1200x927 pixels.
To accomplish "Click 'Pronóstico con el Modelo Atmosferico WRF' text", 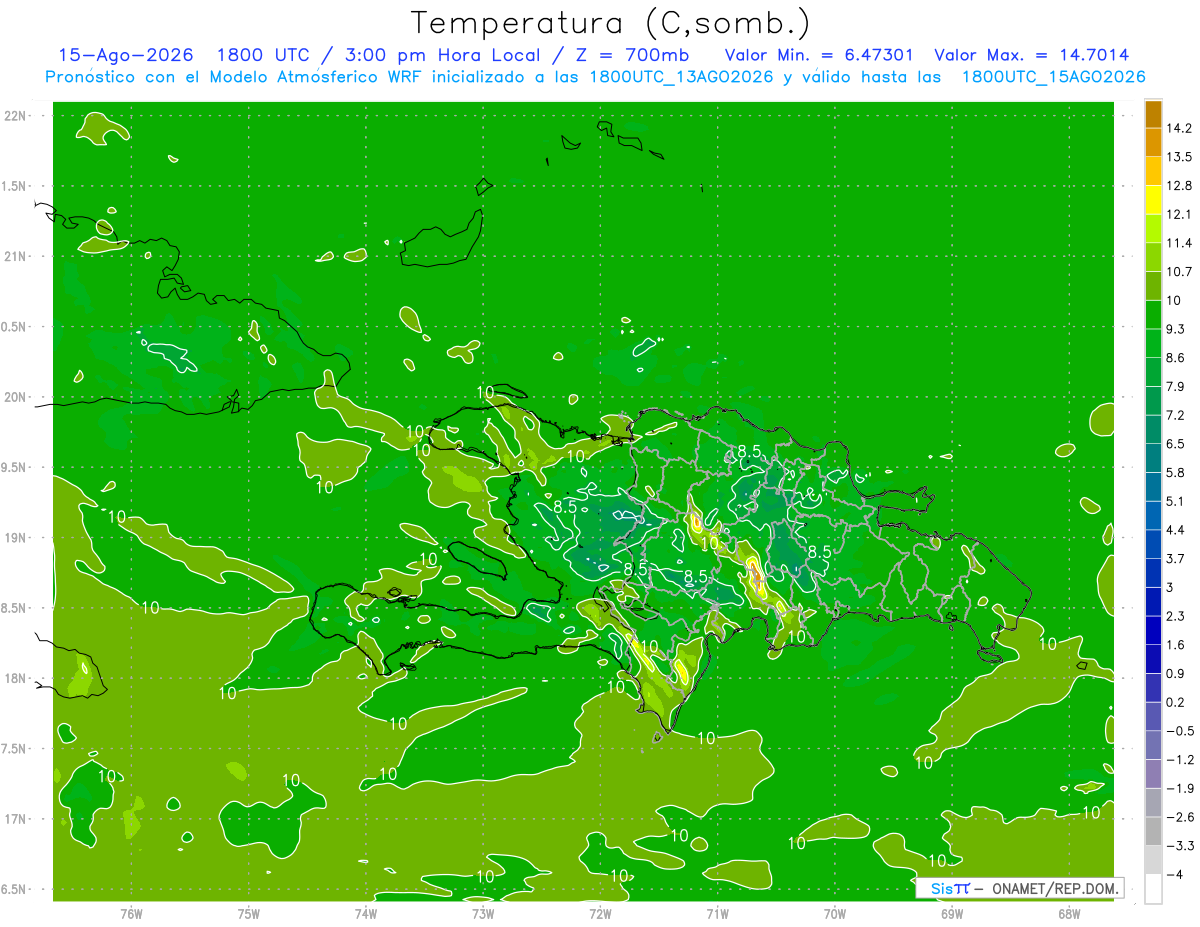I will 235,77.
